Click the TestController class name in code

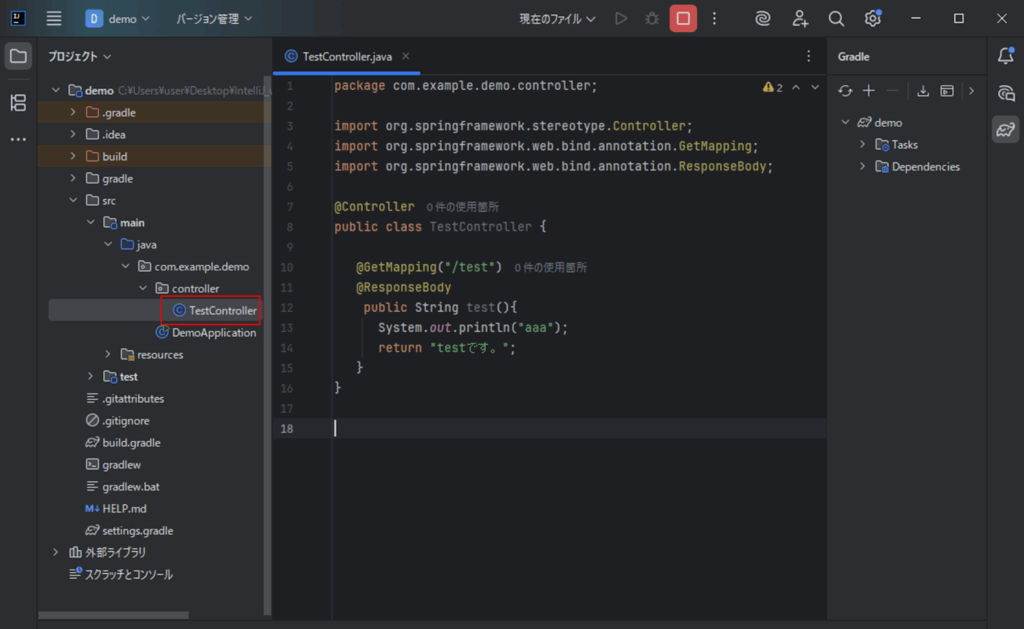tap(481, 227)
